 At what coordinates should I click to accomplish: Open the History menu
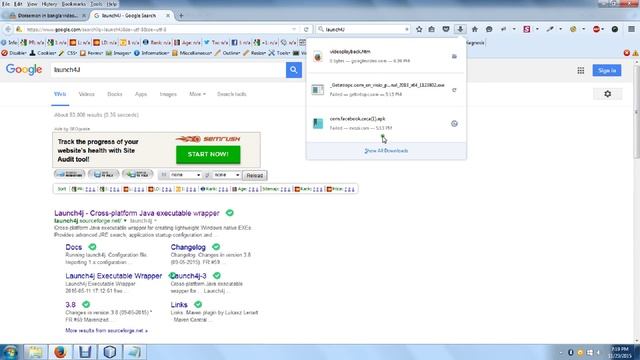49,4
